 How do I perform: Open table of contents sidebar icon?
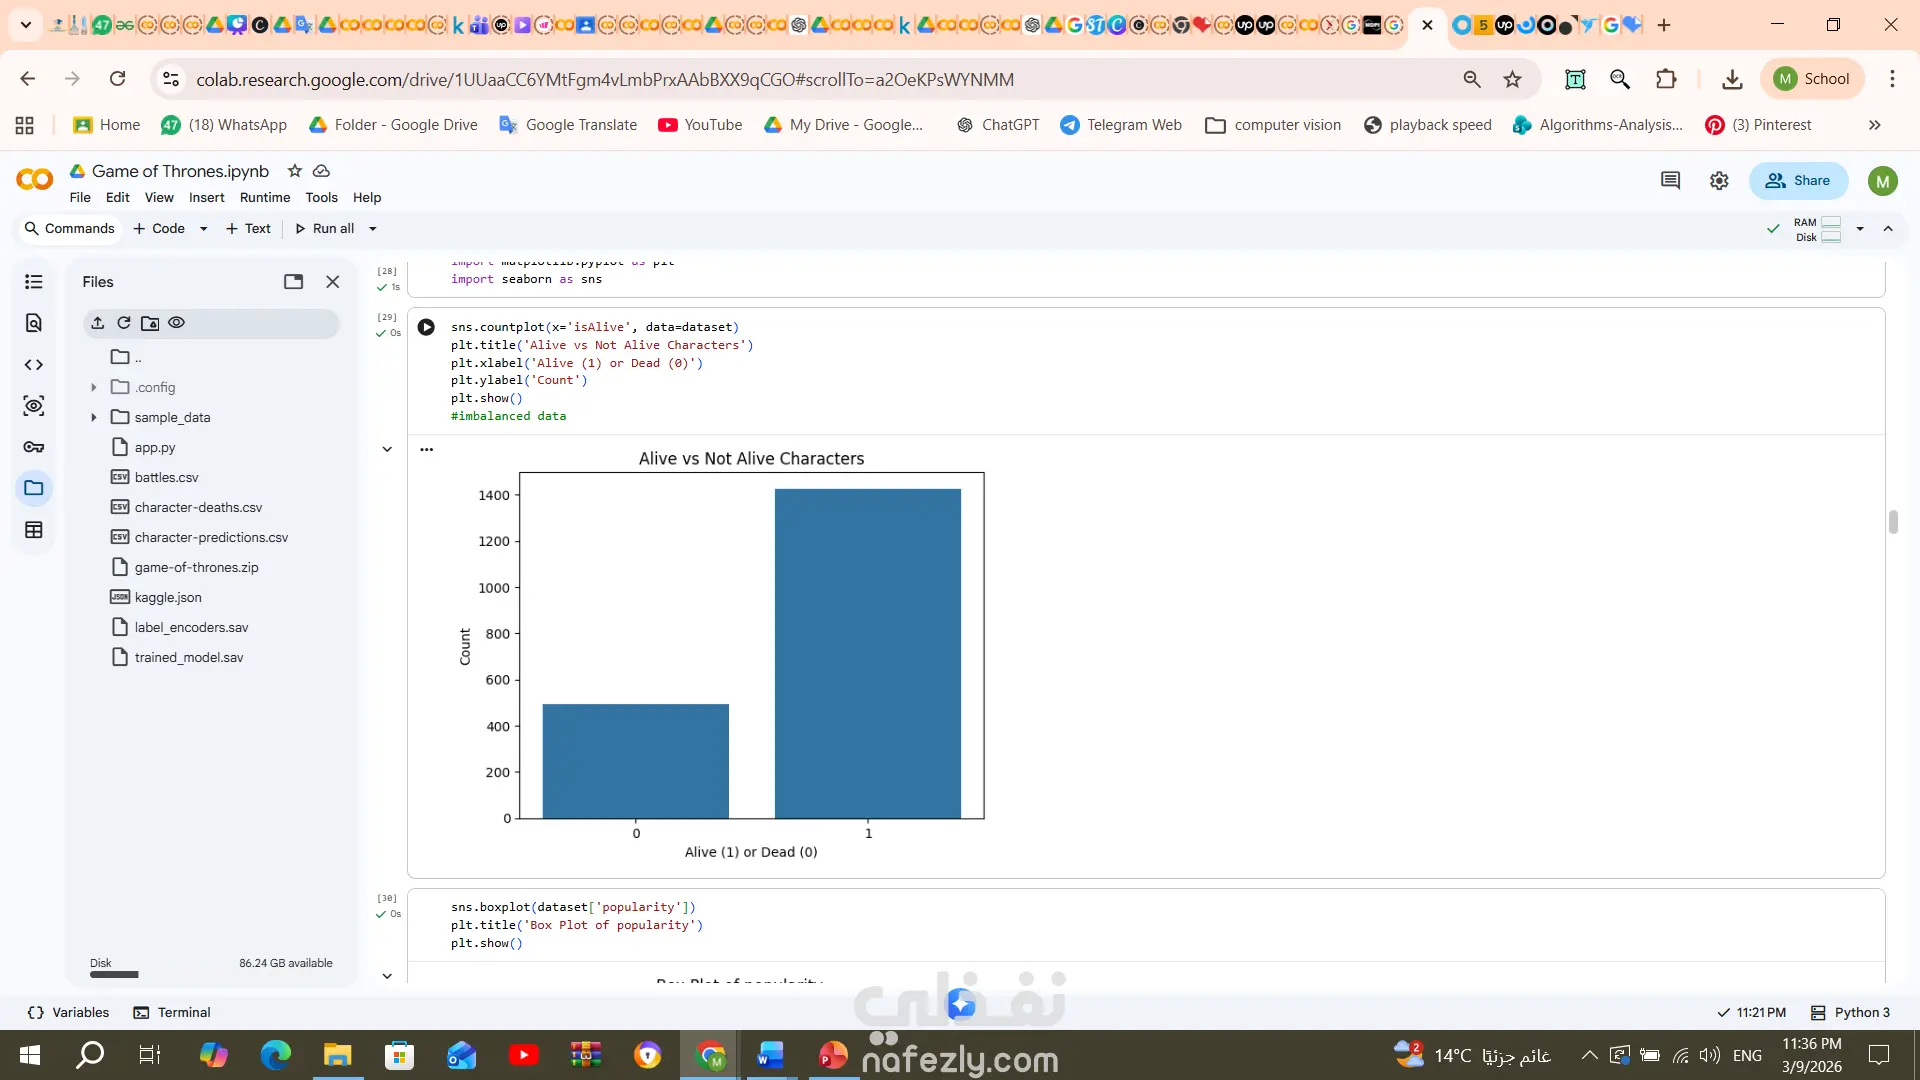(x=33, y=282)
